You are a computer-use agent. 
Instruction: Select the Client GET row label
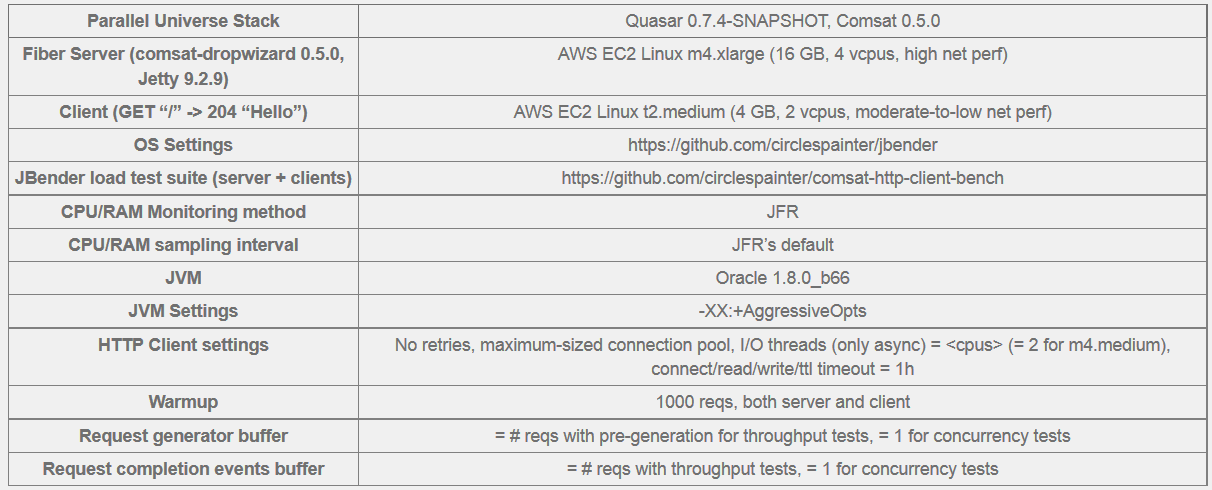pos(183,112)
